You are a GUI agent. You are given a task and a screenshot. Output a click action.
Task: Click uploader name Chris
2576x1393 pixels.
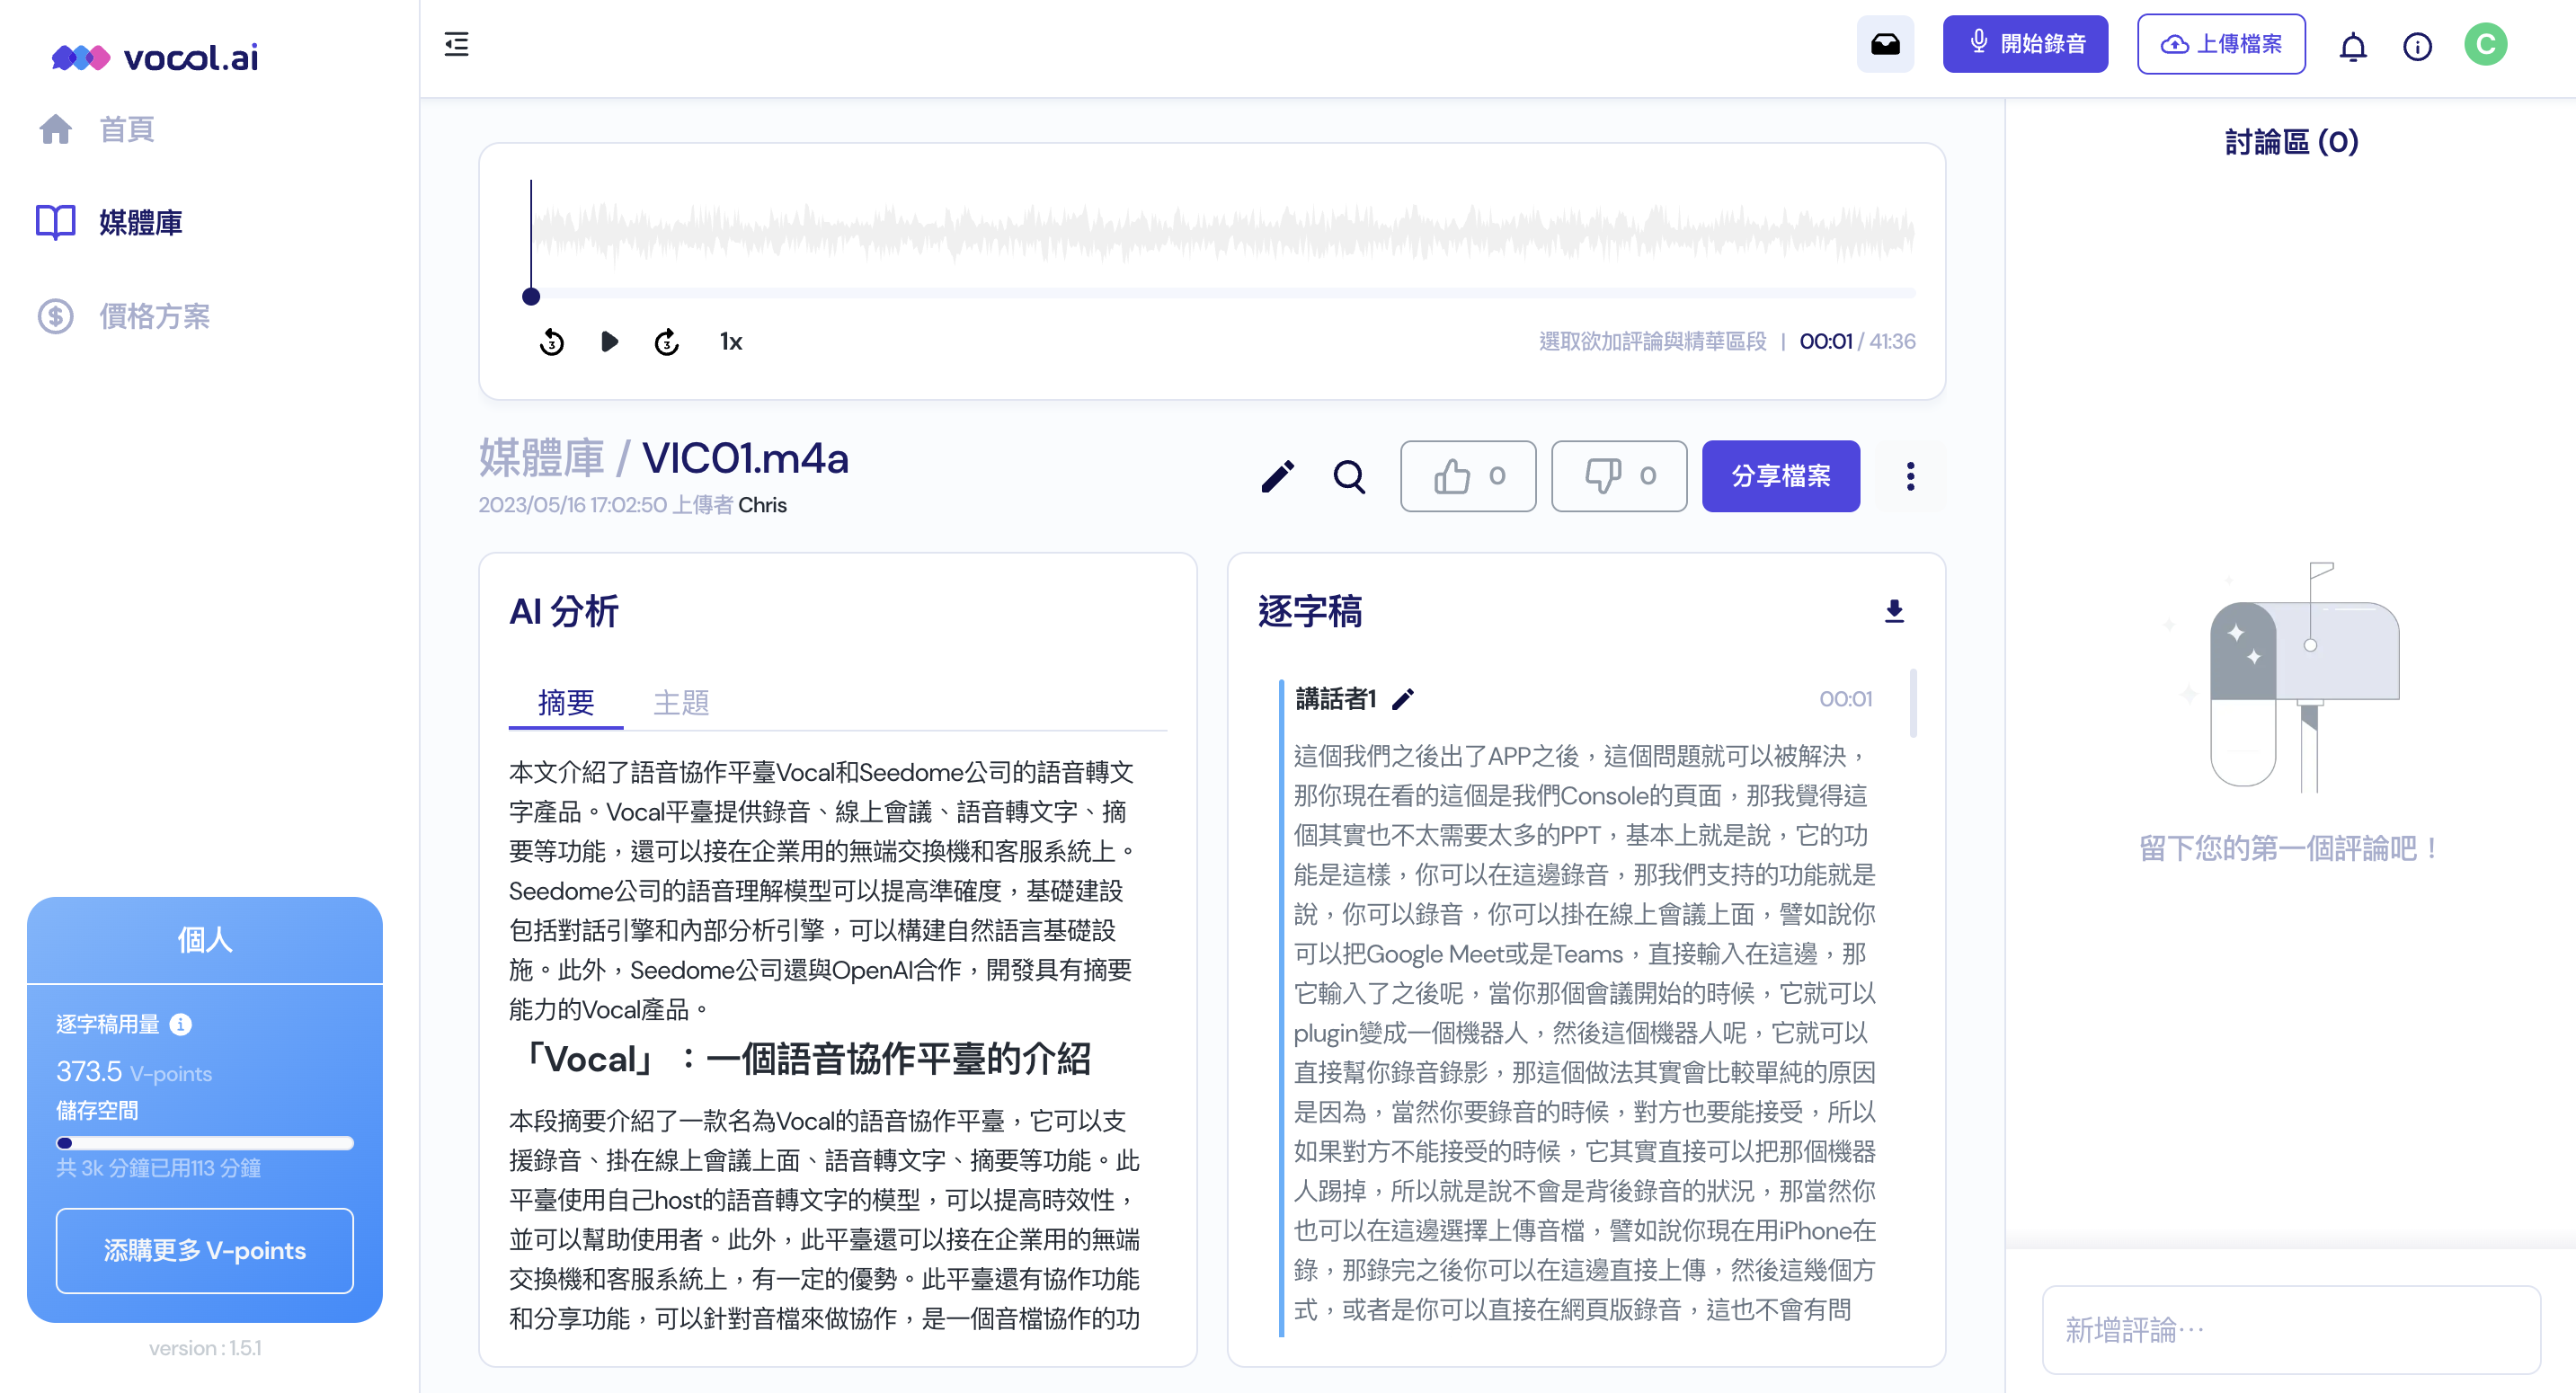click(762, 505)
